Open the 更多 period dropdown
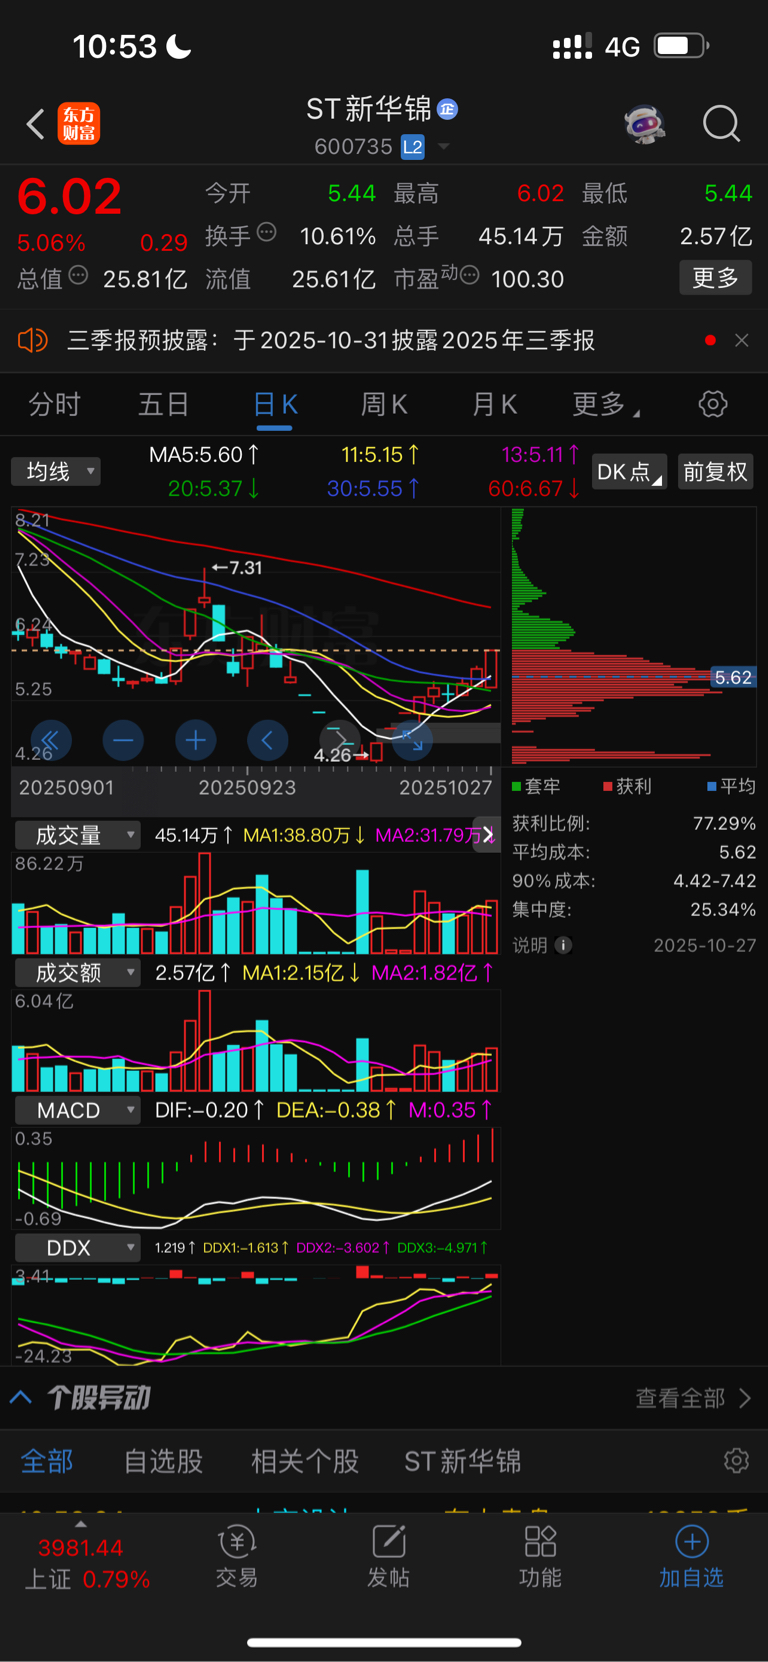768x1662 pixels. click(605, 404)
